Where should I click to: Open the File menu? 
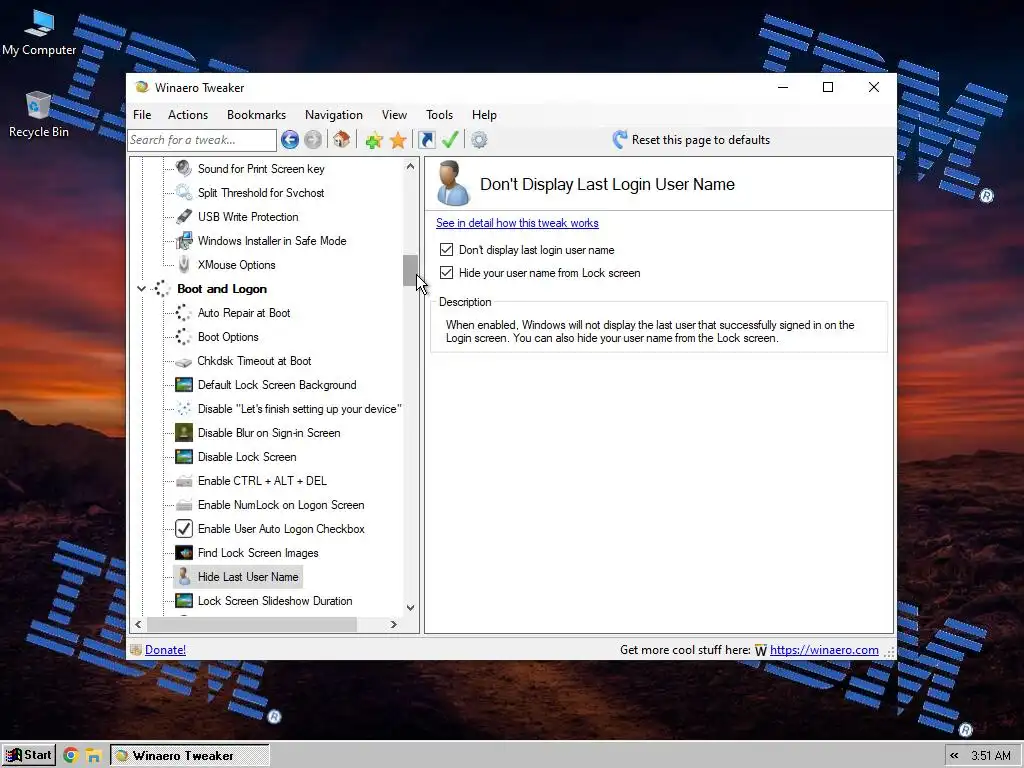[x=142, y=115]
